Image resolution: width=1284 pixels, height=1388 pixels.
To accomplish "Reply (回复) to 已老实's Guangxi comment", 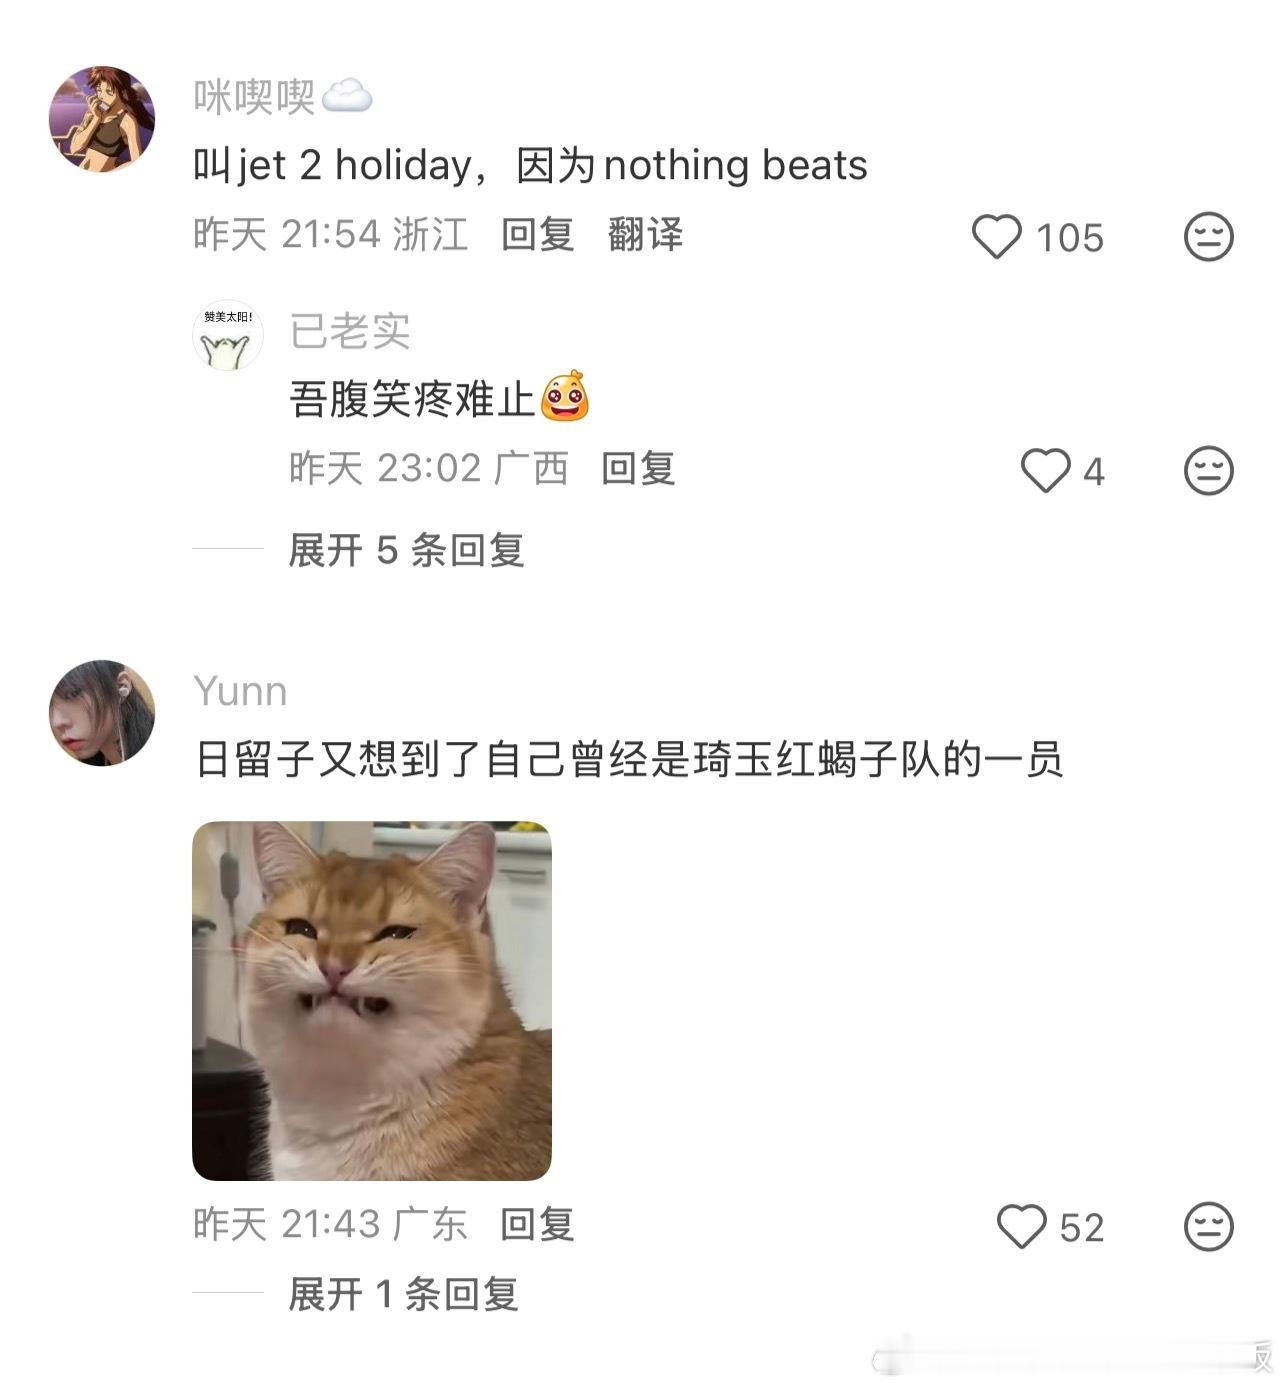I will pos(638,468).
